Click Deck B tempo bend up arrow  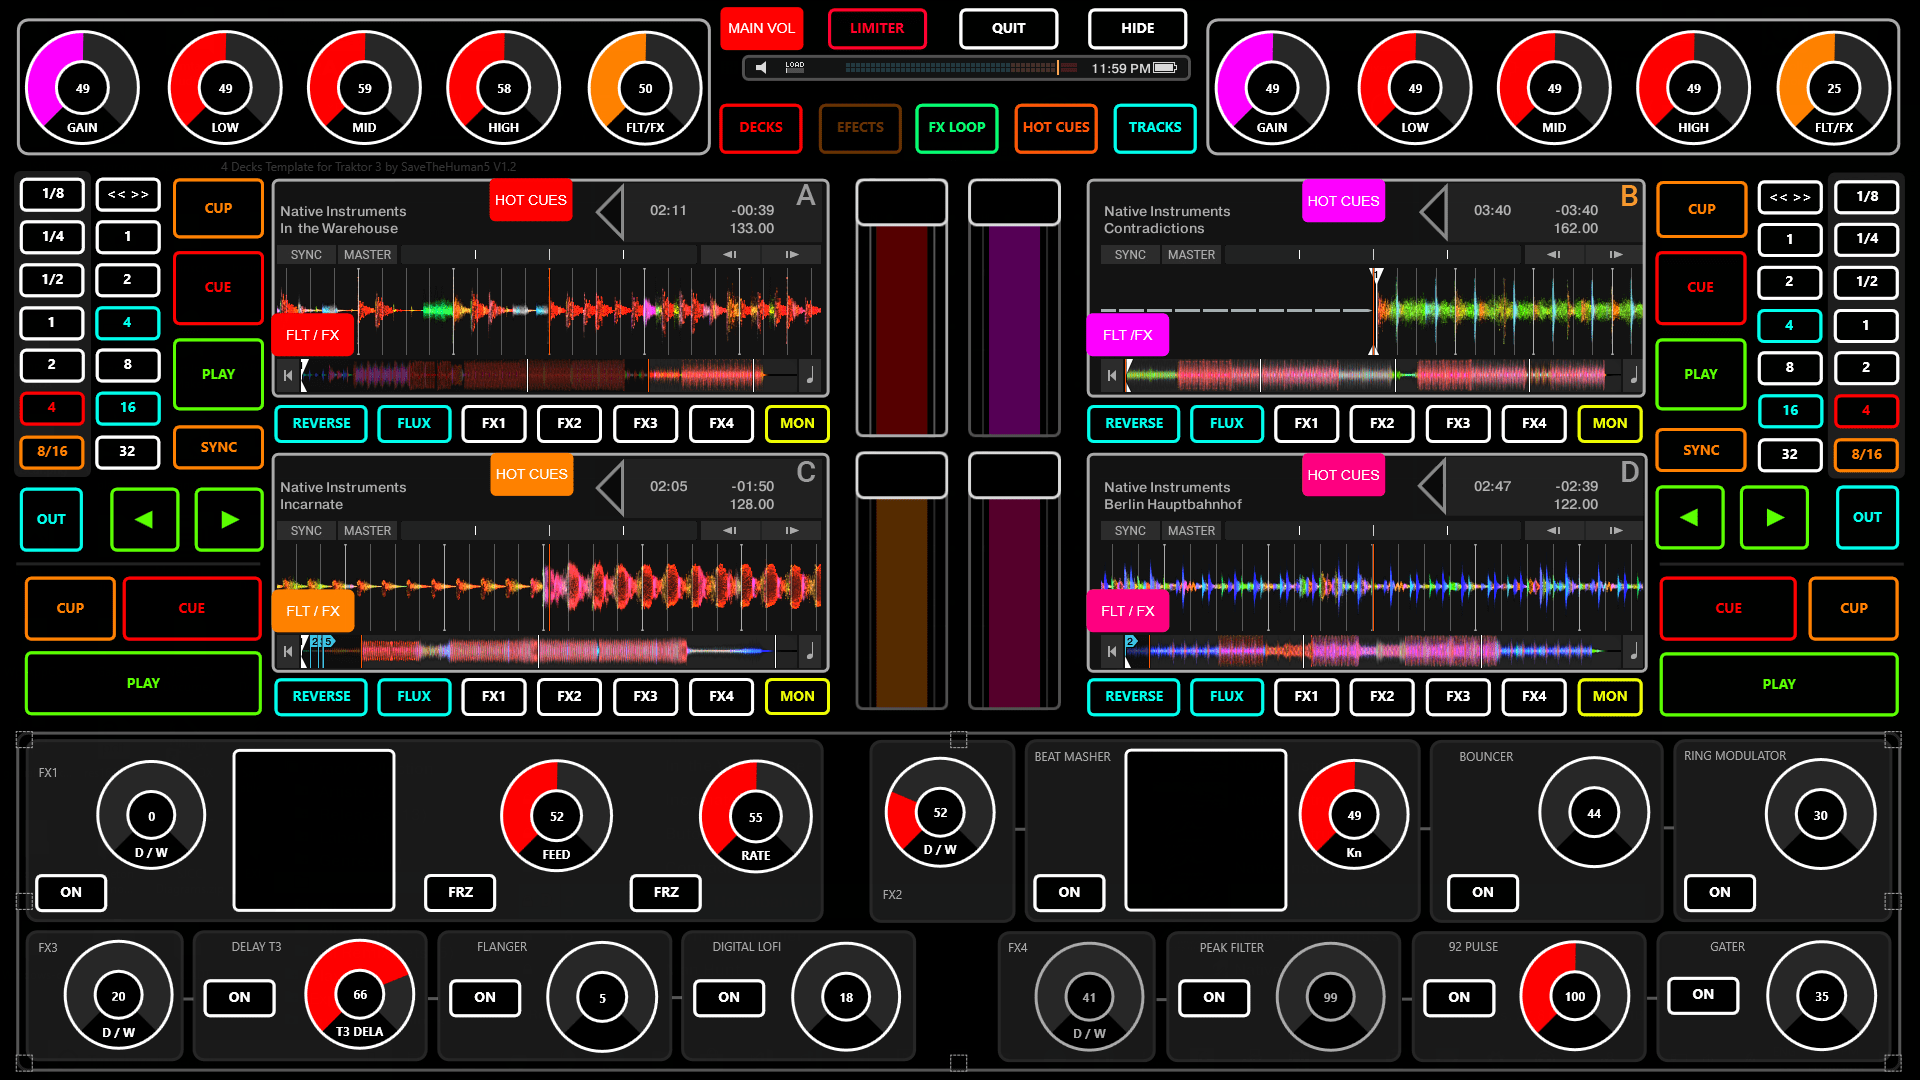(1616, 255)
